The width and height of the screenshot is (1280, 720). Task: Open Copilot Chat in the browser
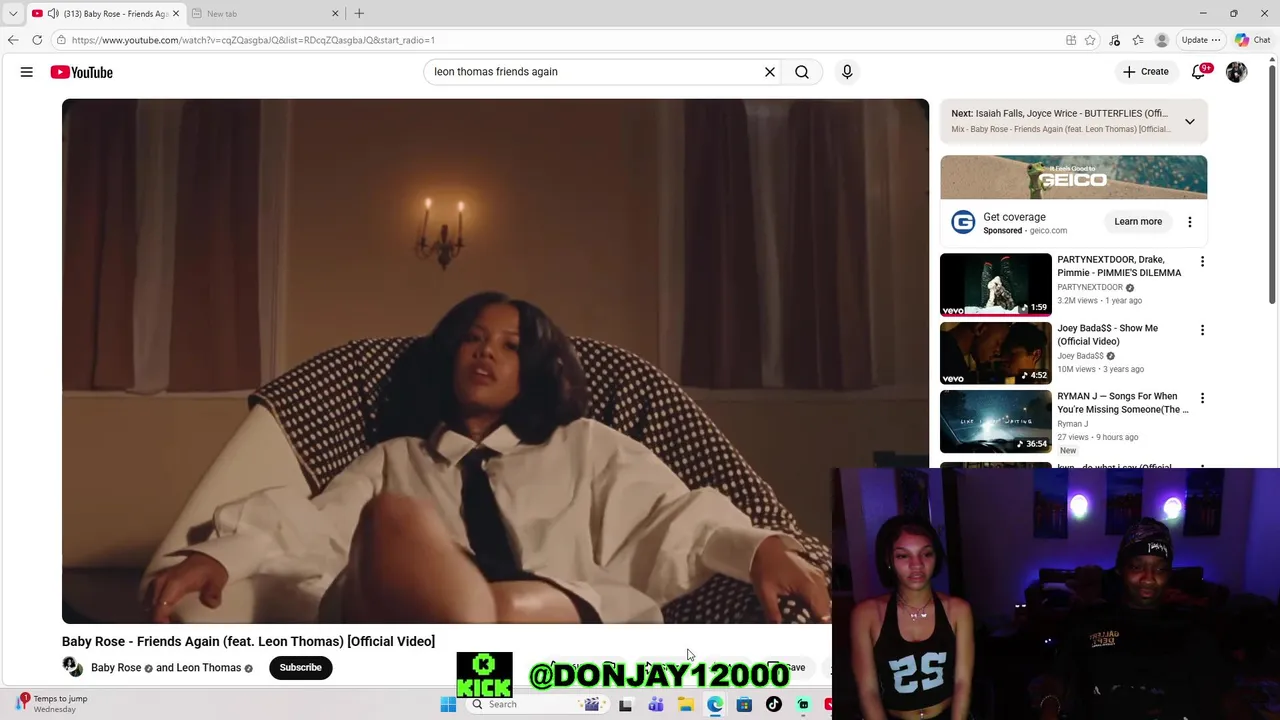pos(1253,40)
